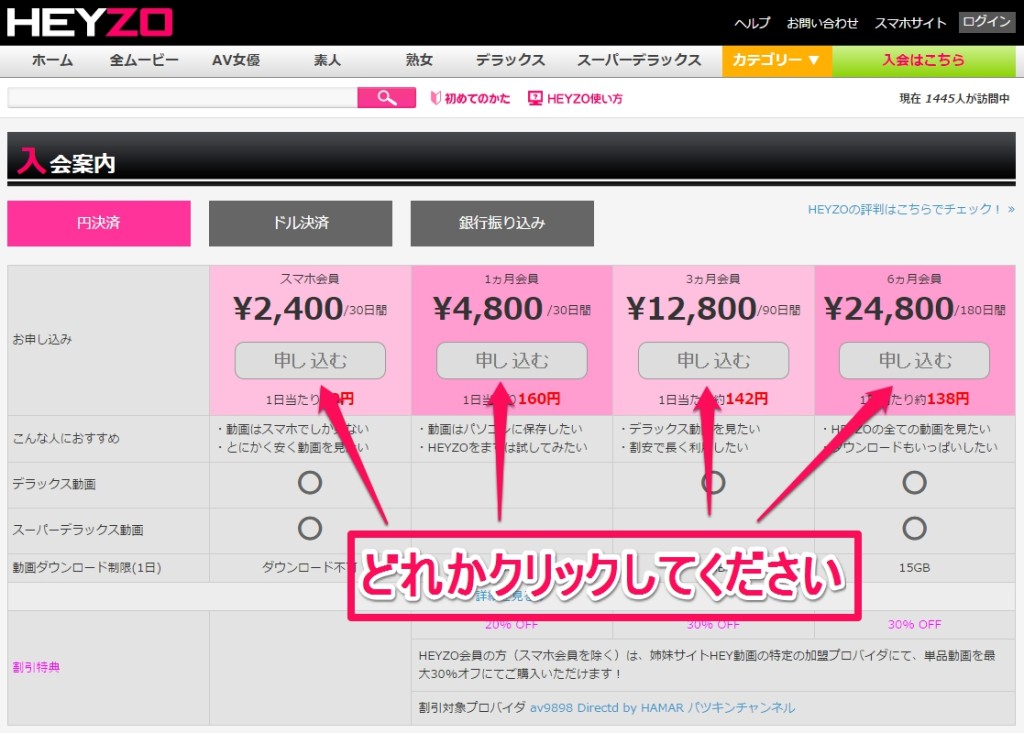Click 申し込む under ¥4,800 plan

coord(512,360)
